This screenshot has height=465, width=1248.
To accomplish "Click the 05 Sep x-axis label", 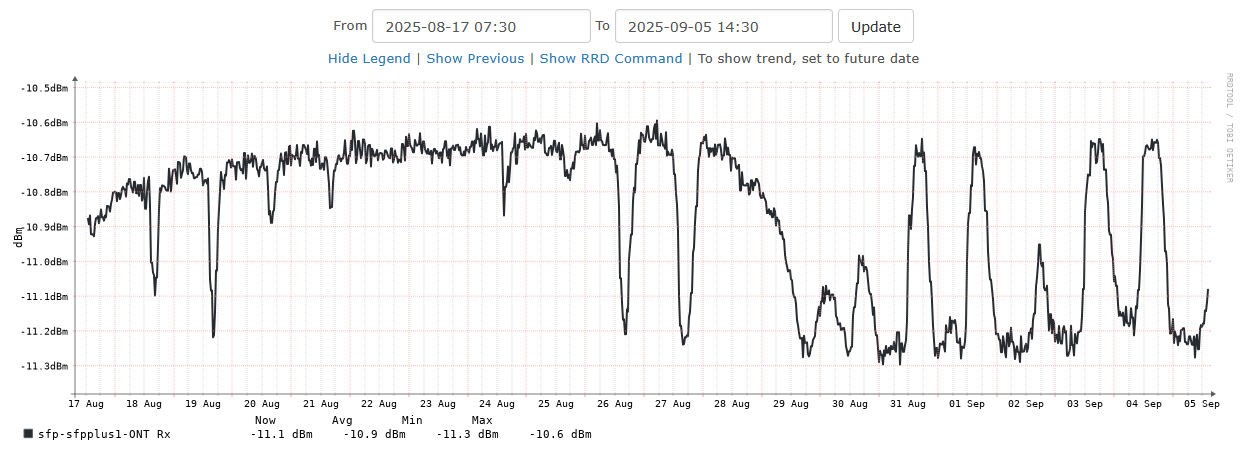I will [x=1202, y=404].
